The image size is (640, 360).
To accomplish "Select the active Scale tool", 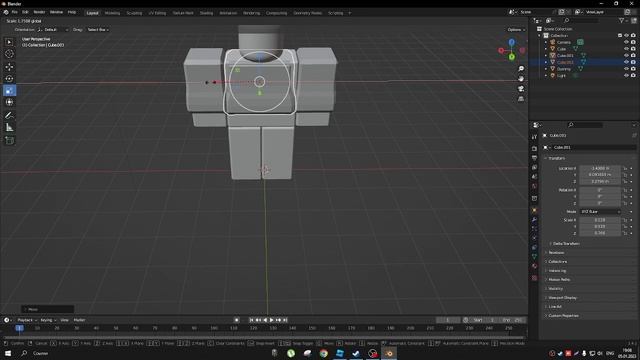I will pos(9,91).
